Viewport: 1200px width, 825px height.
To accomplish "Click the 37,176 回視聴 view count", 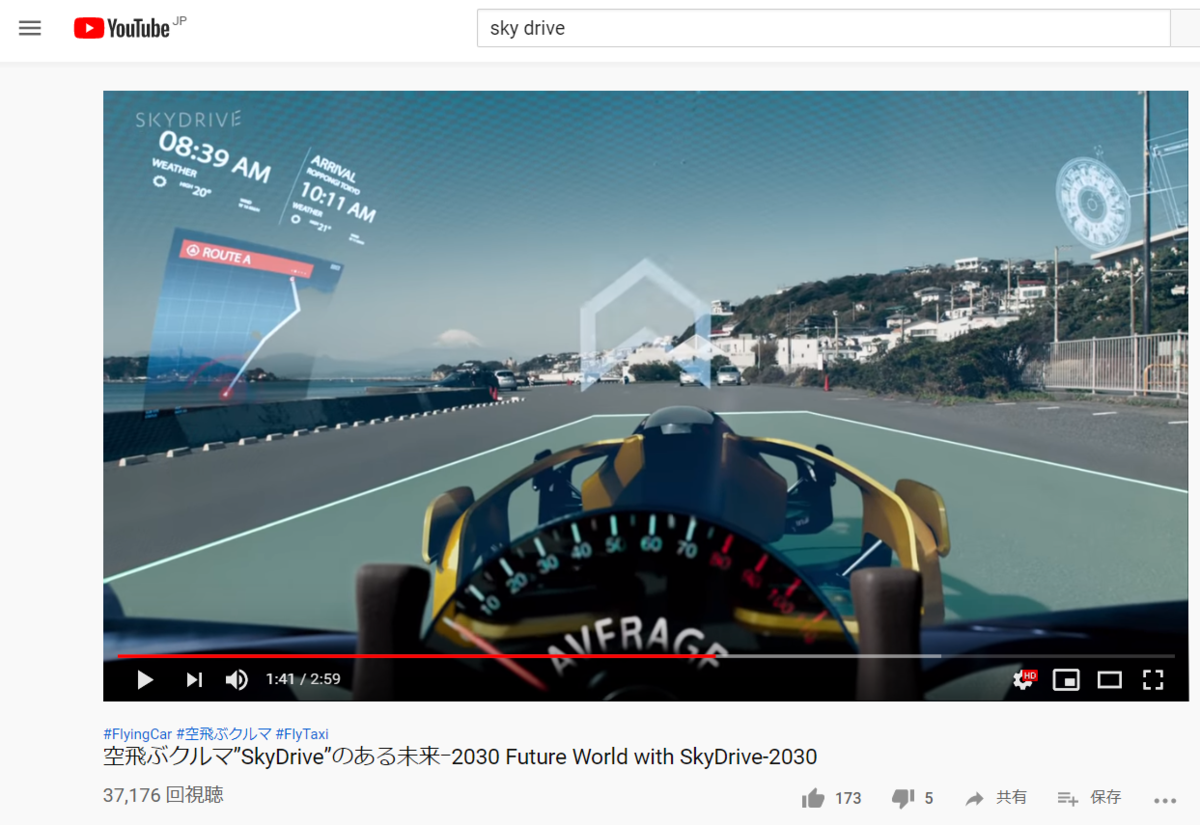I will [x=163, y=796].
